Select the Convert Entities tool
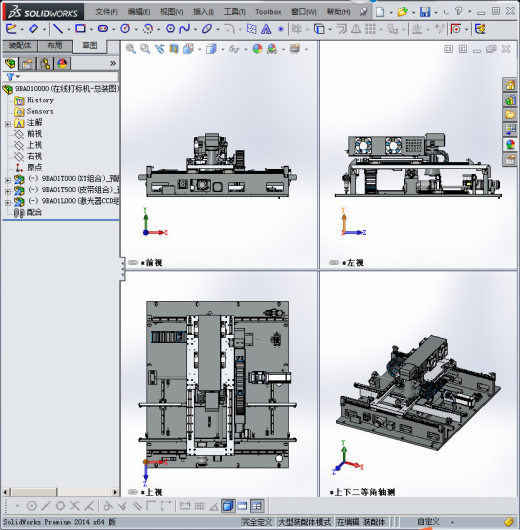Screen dimensions: 520x530 click(x=319, y=29)
